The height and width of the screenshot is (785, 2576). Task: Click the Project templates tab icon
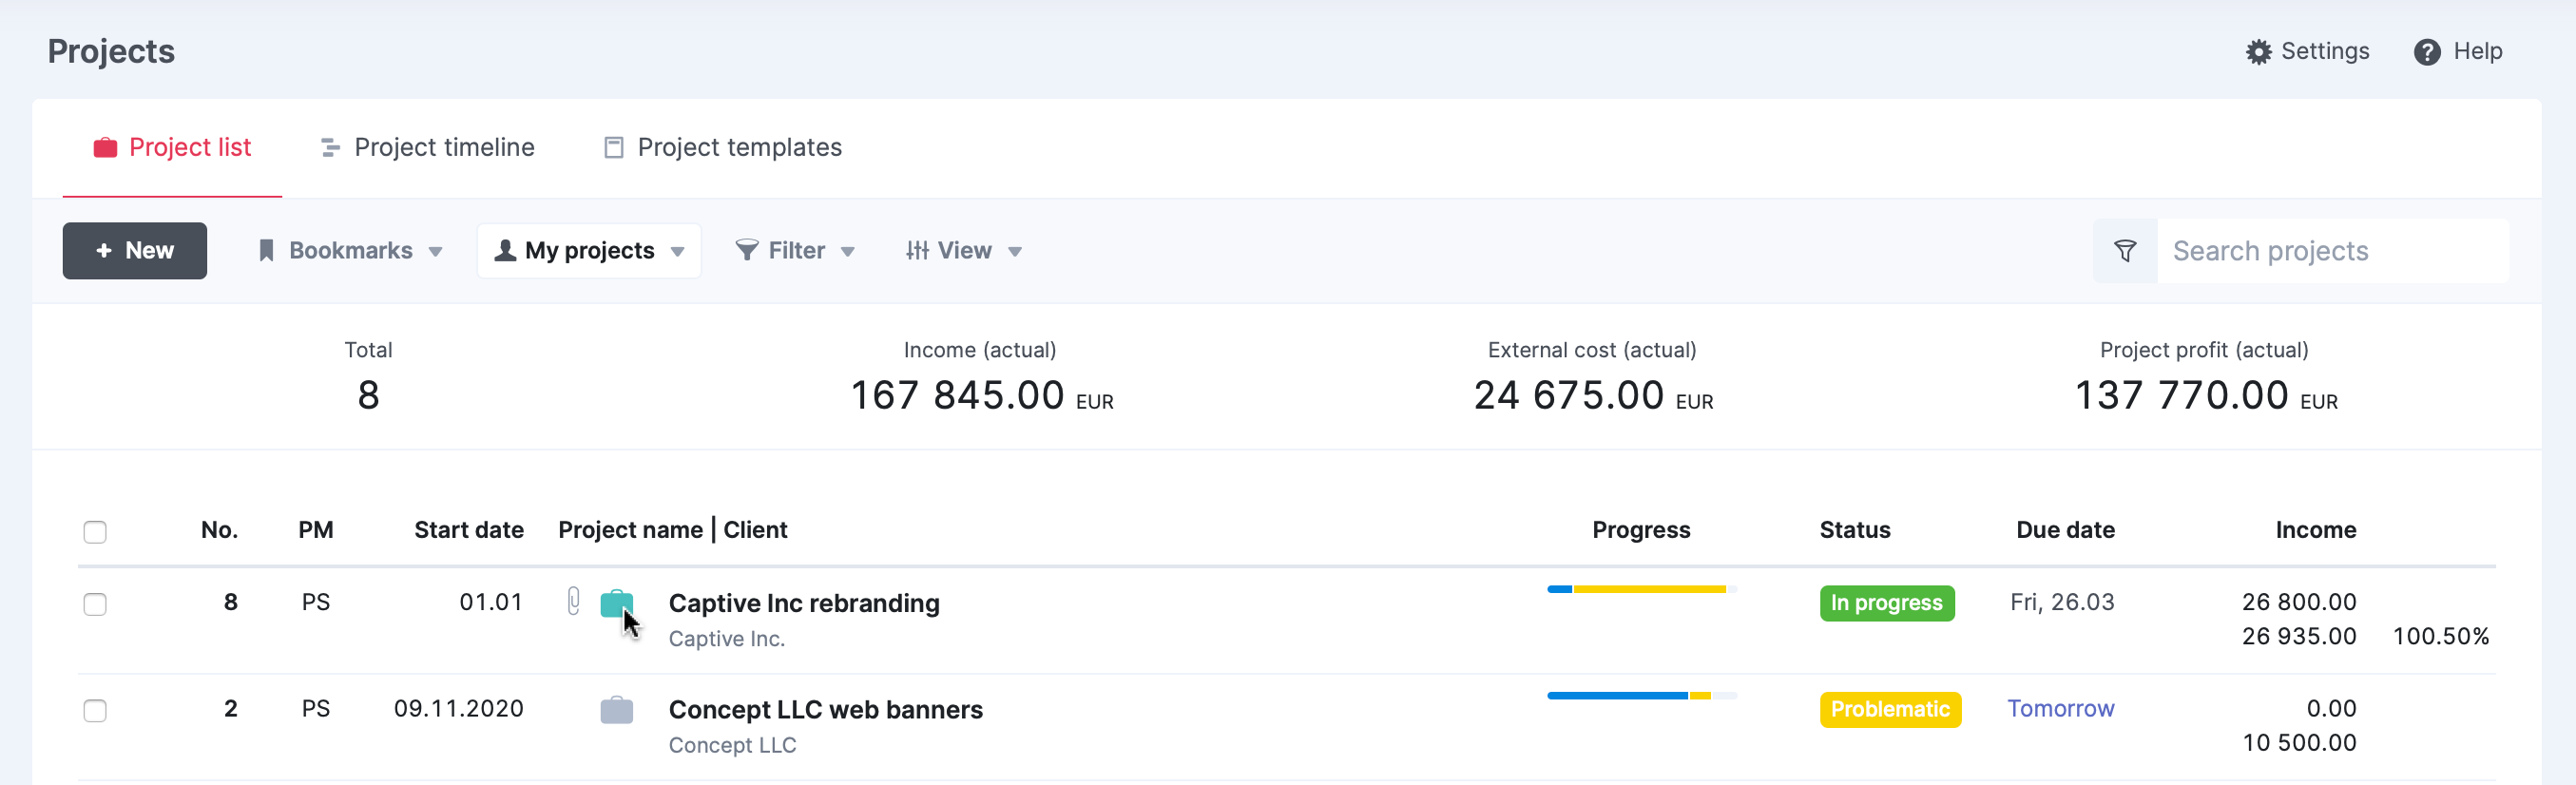[613, 148]
